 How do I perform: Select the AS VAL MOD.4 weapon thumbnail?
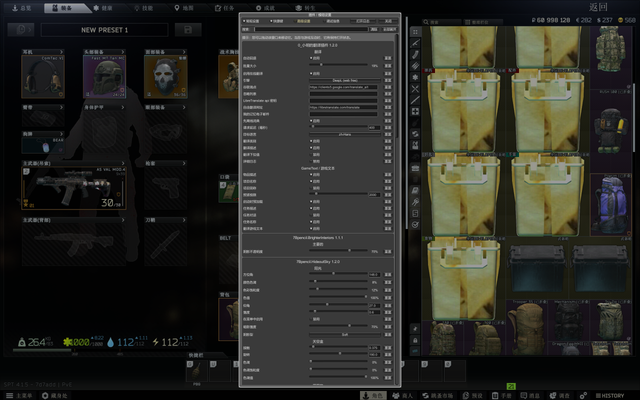pyautogui.click(x=74, y=188)
